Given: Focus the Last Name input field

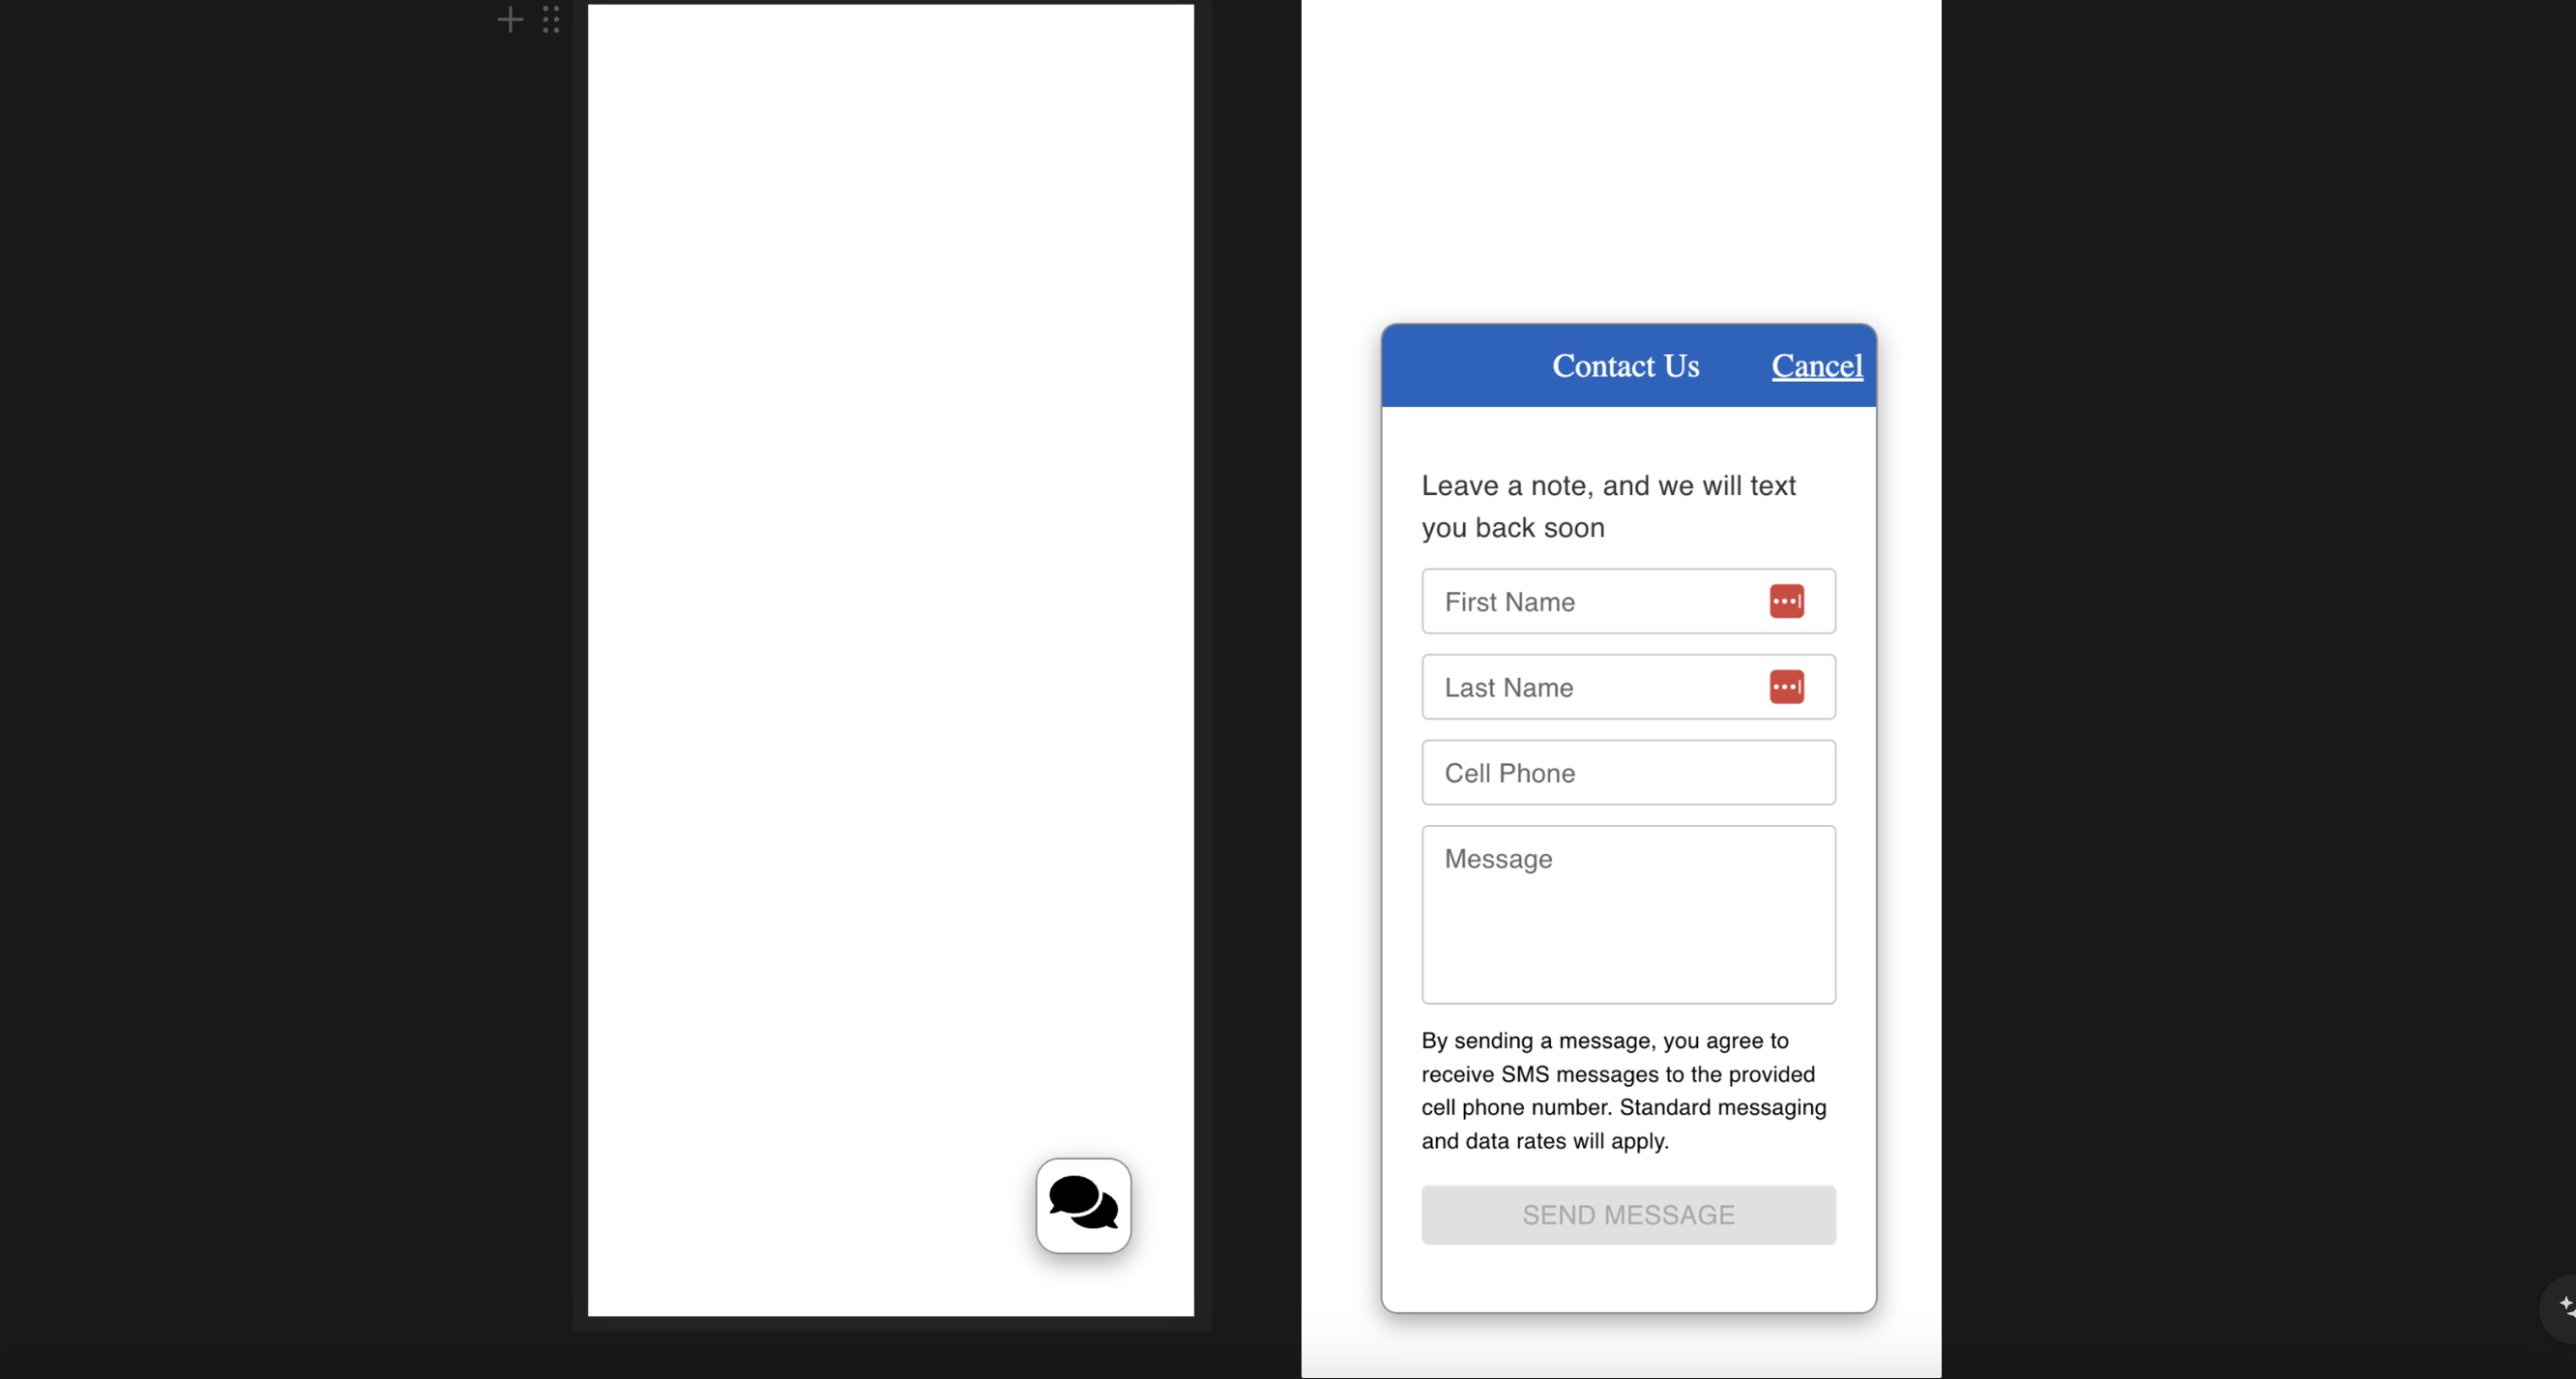Looking at the screenshot, I should [1600, 687].
